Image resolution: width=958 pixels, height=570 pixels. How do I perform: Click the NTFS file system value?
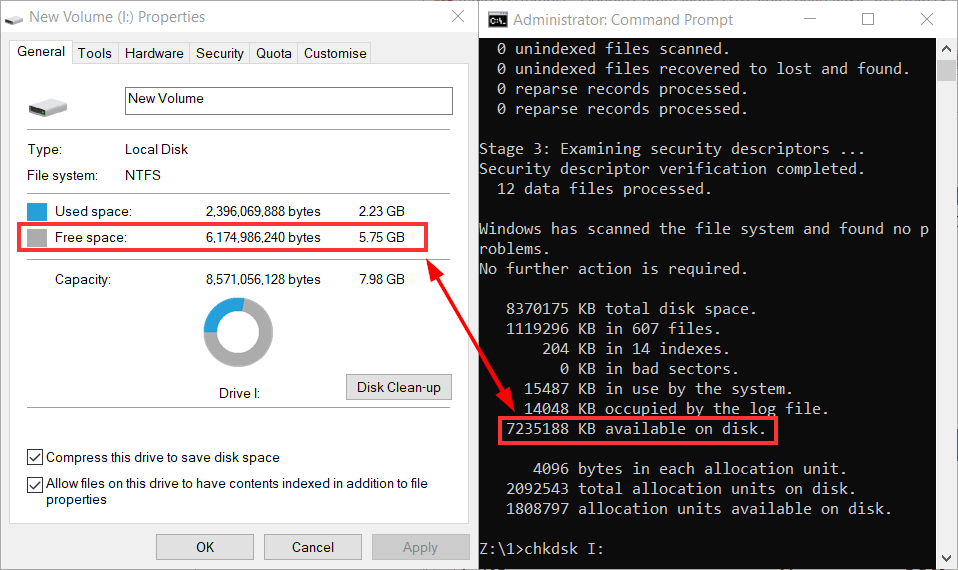coord(143,175)
